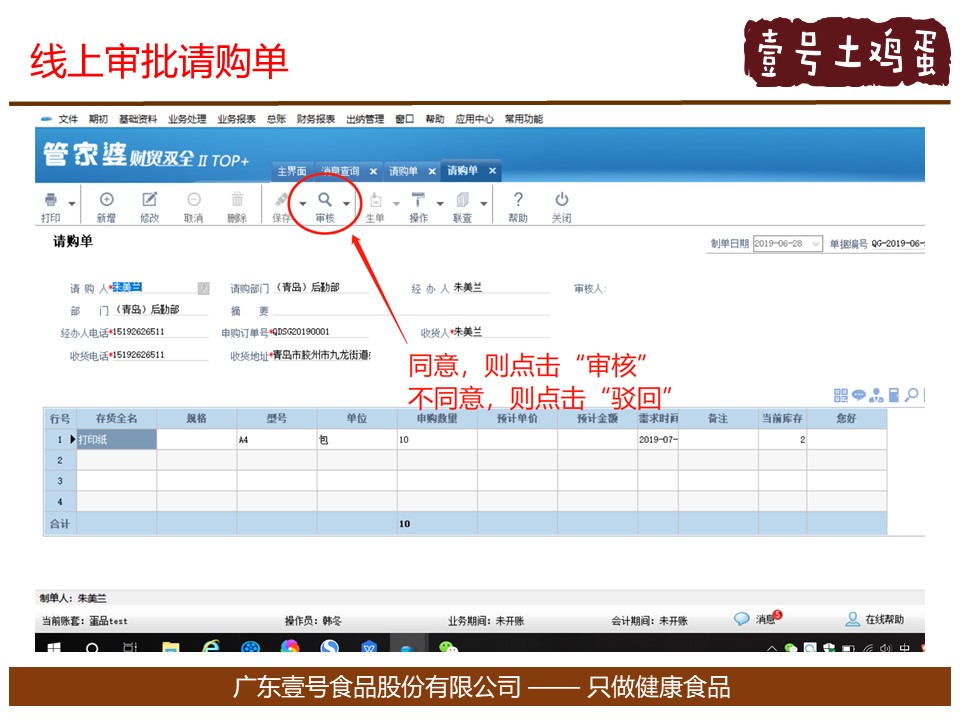
Task: Expand the 打印 dropdown arrow
Action: [x=72, y=204]
